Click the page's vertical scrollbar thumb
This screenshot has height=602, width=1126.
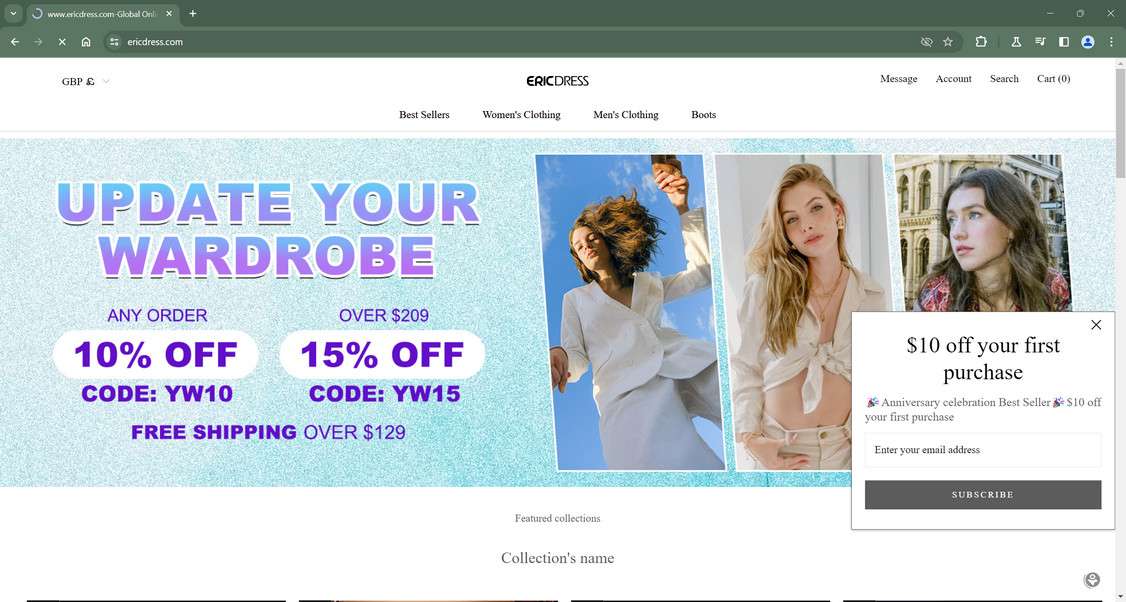click(x=1120, y=122)
